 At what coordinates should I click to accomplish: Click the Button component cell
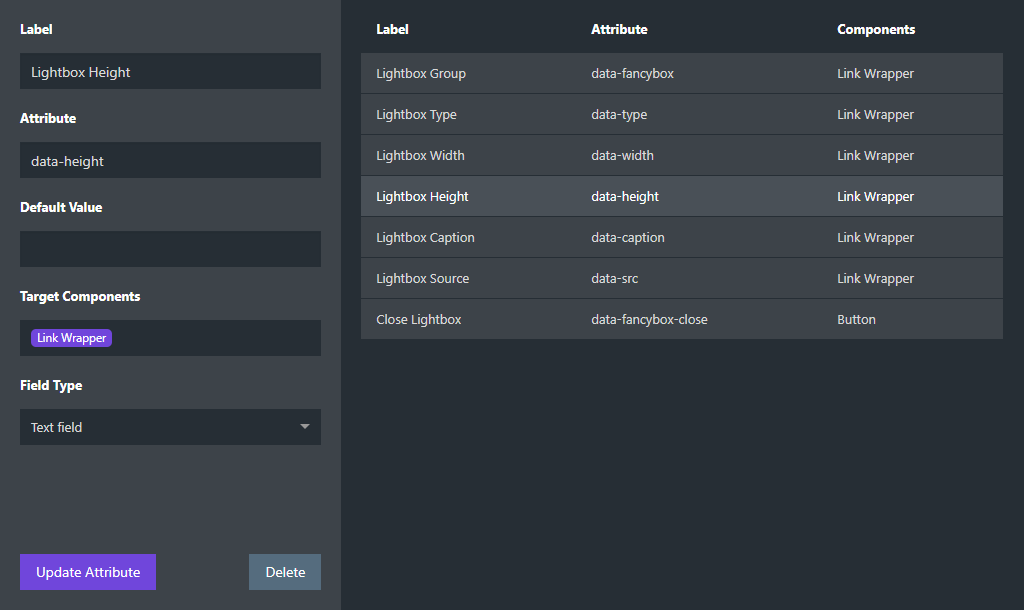(x=856, y=320)
